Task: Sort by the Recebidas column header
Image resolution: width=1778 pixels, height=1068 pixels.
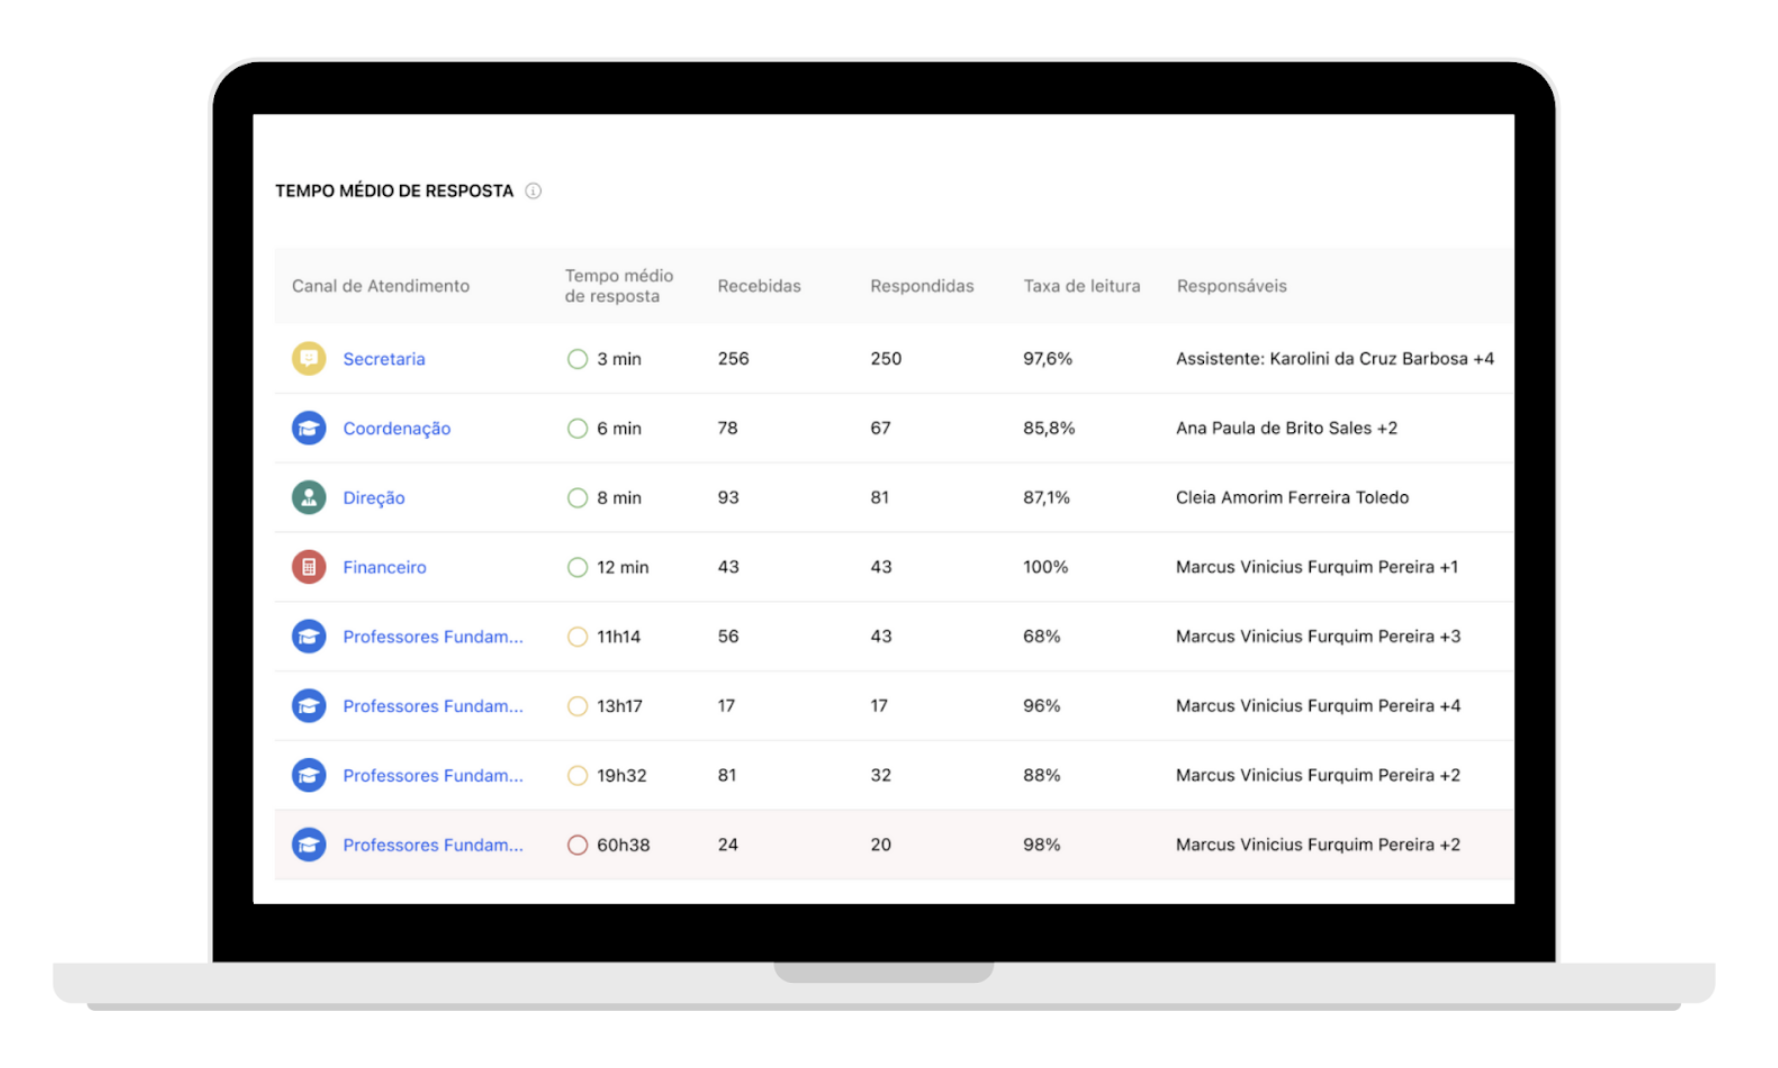Action: coord(759,286)
